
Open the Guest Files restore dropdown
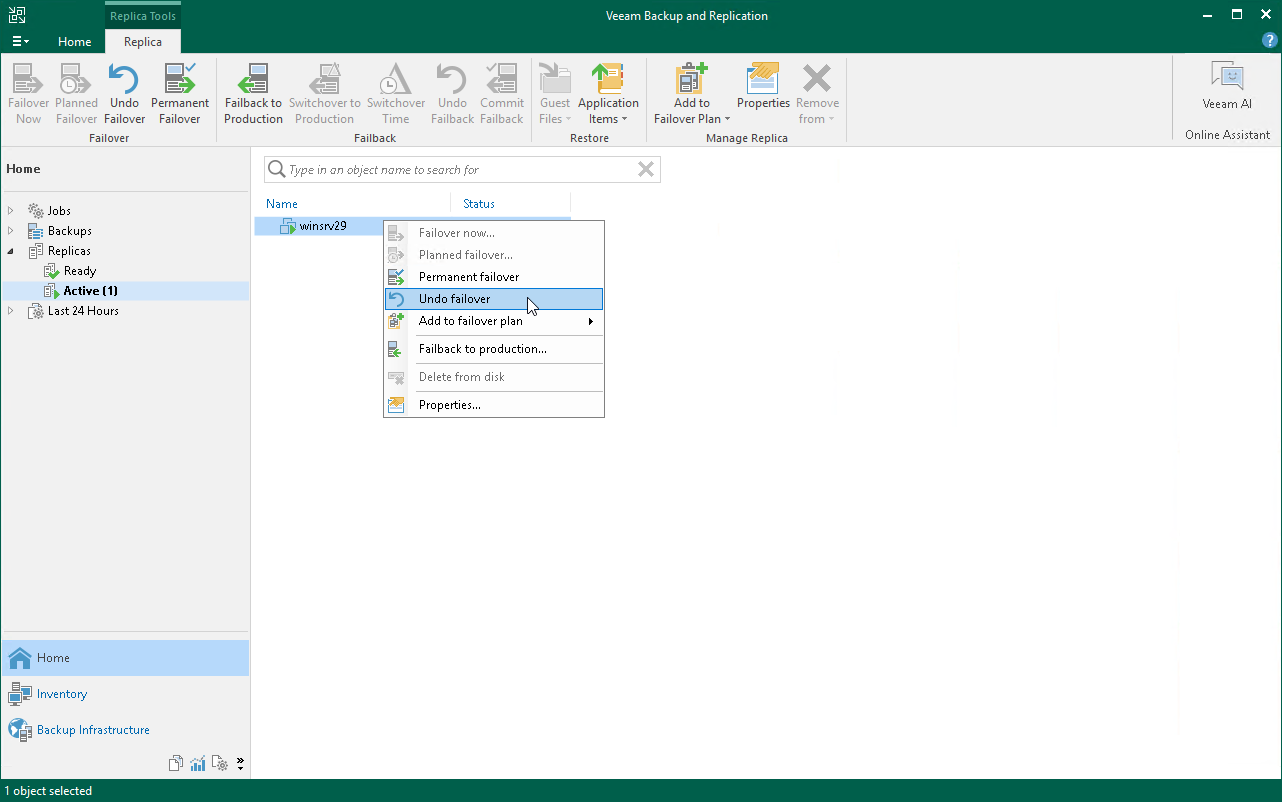click(x=555, y=94)
